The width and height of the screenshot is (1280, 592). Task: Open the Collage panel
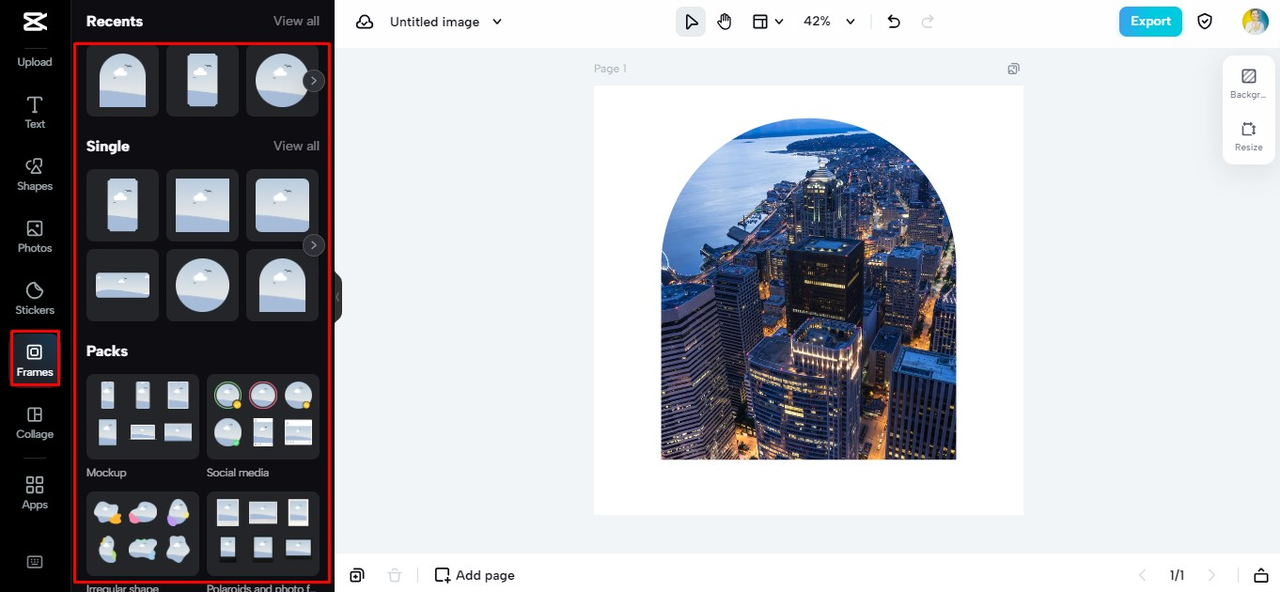point(34,422)
